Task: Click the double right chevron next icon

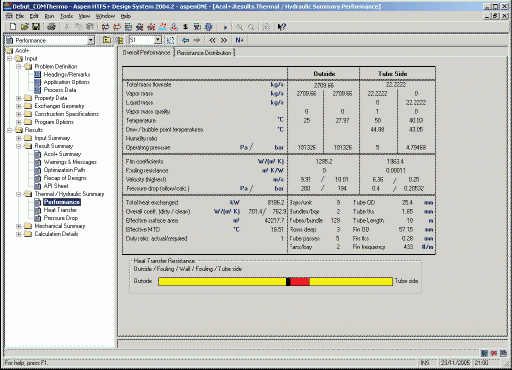Action: (x=224, y=40)
